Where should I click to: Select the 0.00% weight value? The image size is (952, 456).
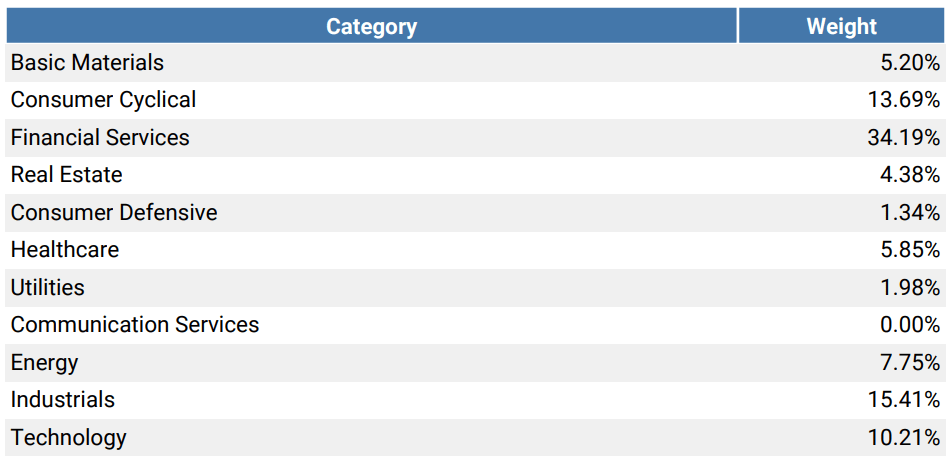click(x=909, y=325)
